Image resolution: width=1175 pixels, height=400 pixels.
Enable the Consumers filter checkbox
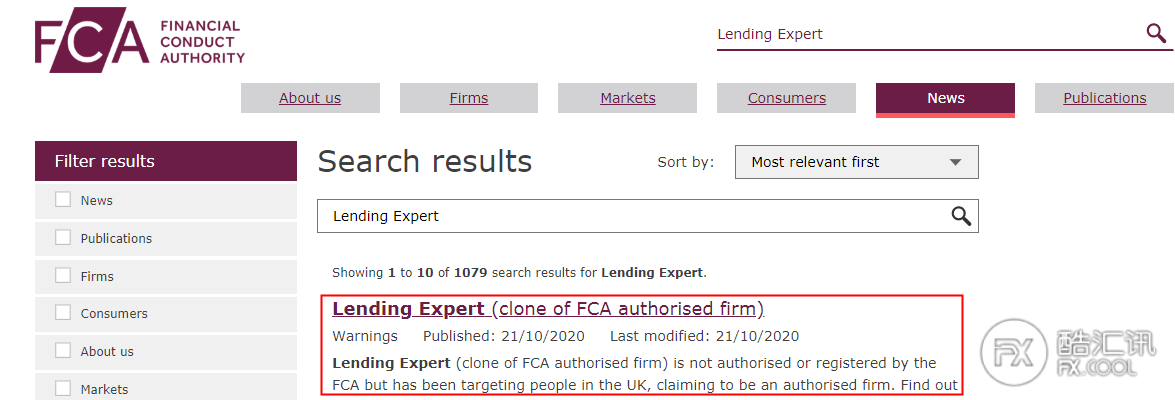(x=63, y=313)
